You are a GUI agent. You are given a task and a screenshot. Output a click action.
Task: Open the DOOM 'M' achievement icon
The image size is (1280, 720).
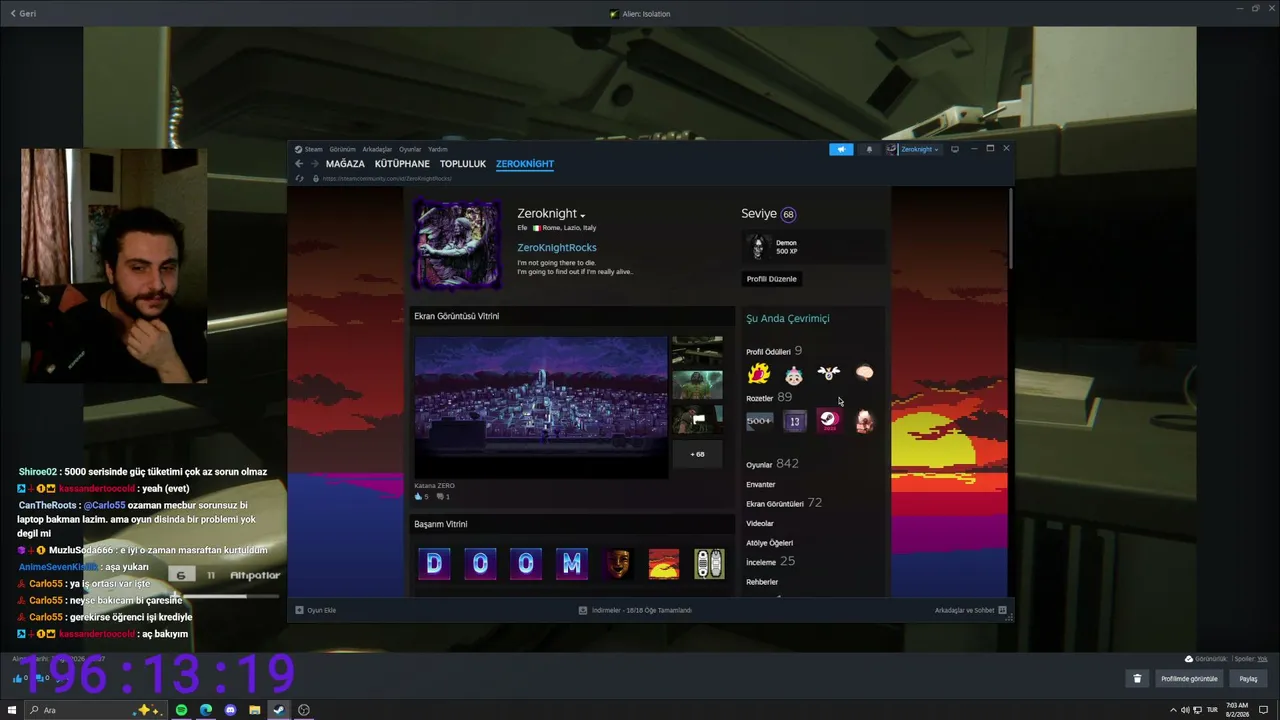click(572, 564)
